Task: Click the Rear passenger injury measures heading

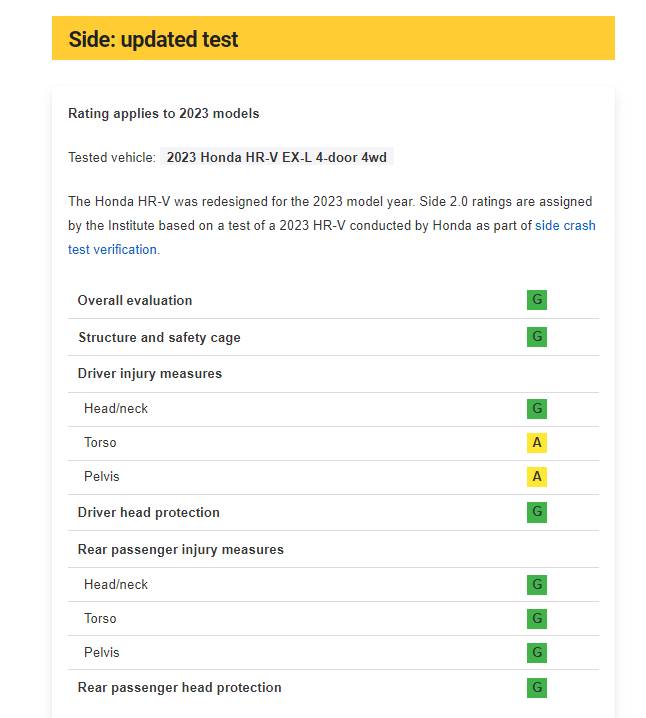Action: click(181, 549)
